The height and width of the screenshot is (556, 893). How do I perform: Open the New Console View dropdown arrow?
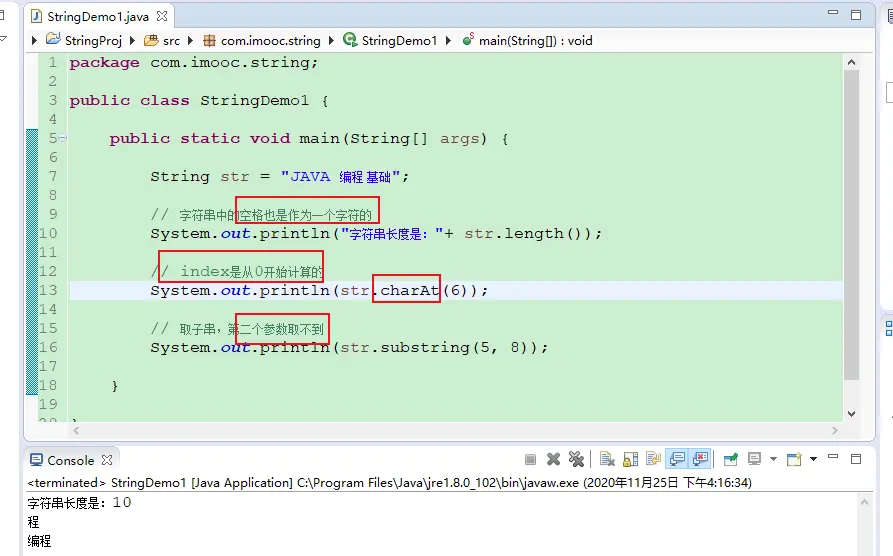point(813,460)
